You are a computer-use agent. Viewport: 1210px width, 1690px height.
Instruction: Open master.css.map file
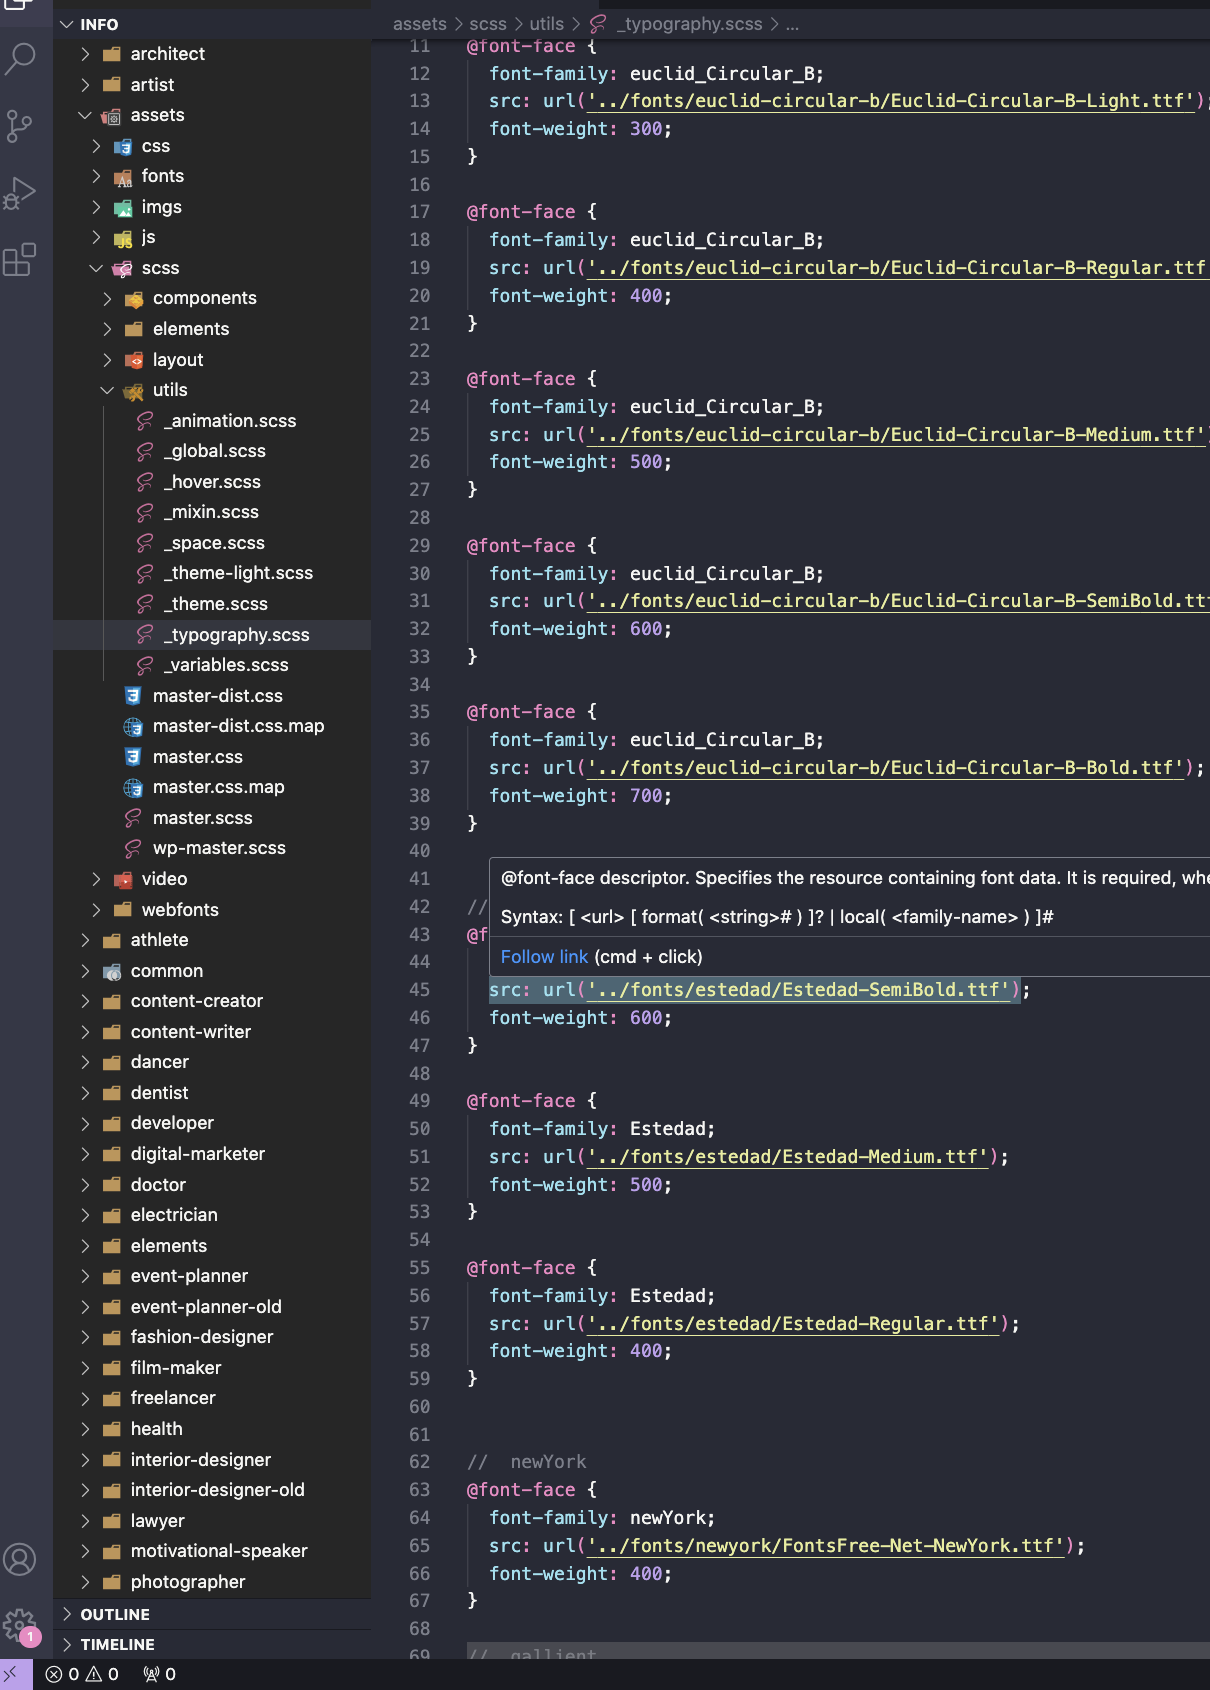218,787
